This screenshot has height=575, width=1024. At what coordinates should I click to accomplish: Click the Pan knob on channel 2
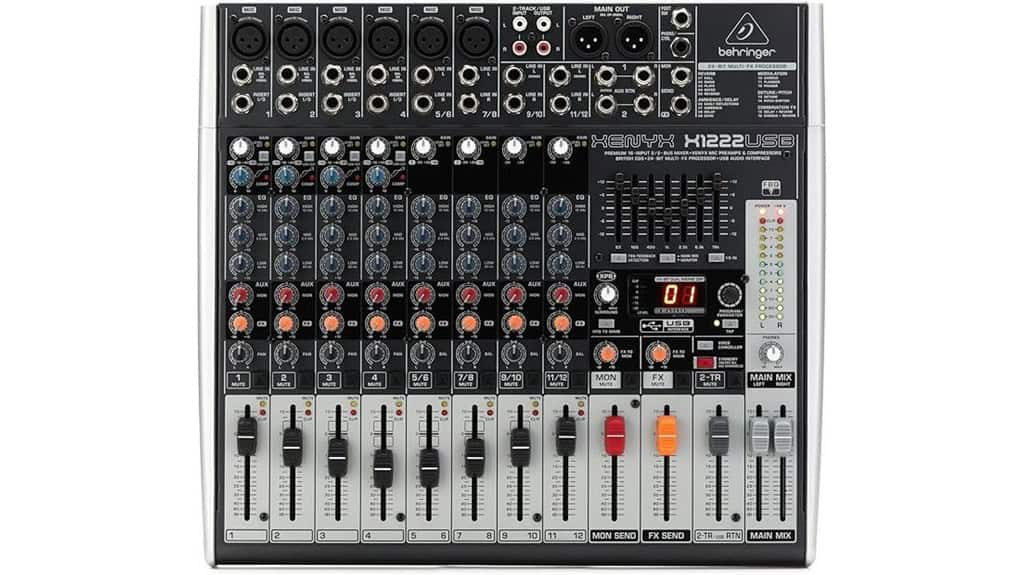[285, 353]
